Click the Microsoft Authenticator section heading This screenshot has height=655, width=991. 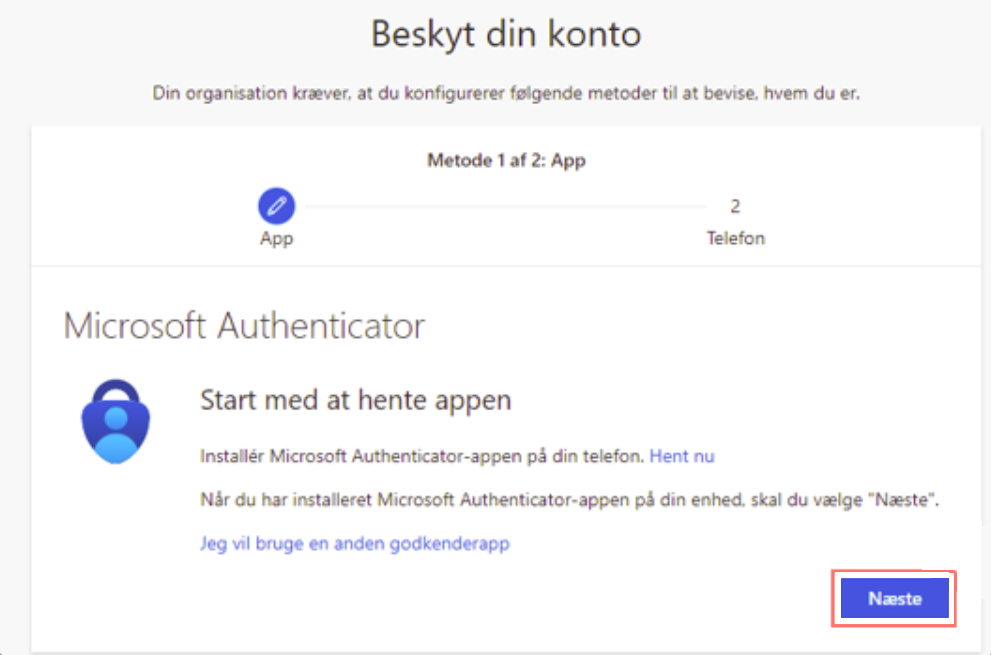pyautogui.click(x=244, y=326)
